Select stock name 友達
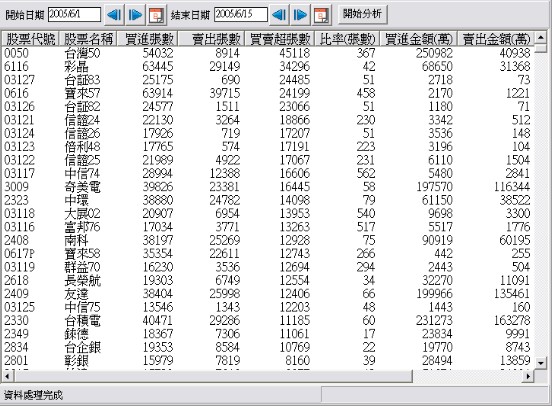 (76, 294)
